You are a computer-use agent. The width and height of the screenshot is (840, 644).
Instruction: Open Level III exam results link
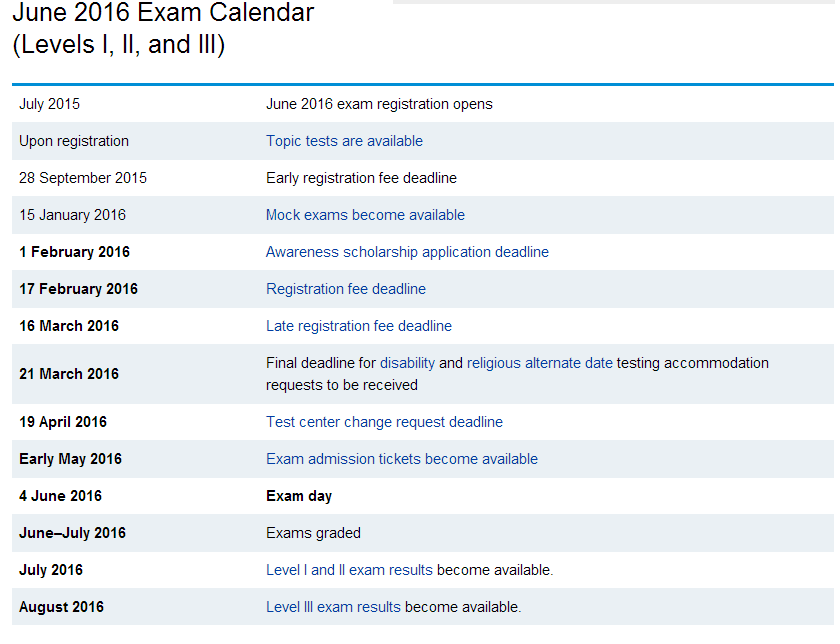pyautogui.click(x=333, y=607)
